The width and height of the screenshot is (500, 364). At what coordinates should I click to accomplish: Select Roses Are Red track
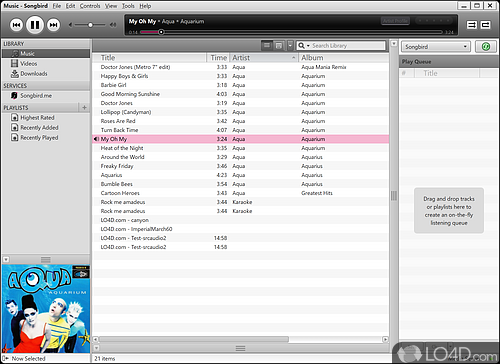240,121
